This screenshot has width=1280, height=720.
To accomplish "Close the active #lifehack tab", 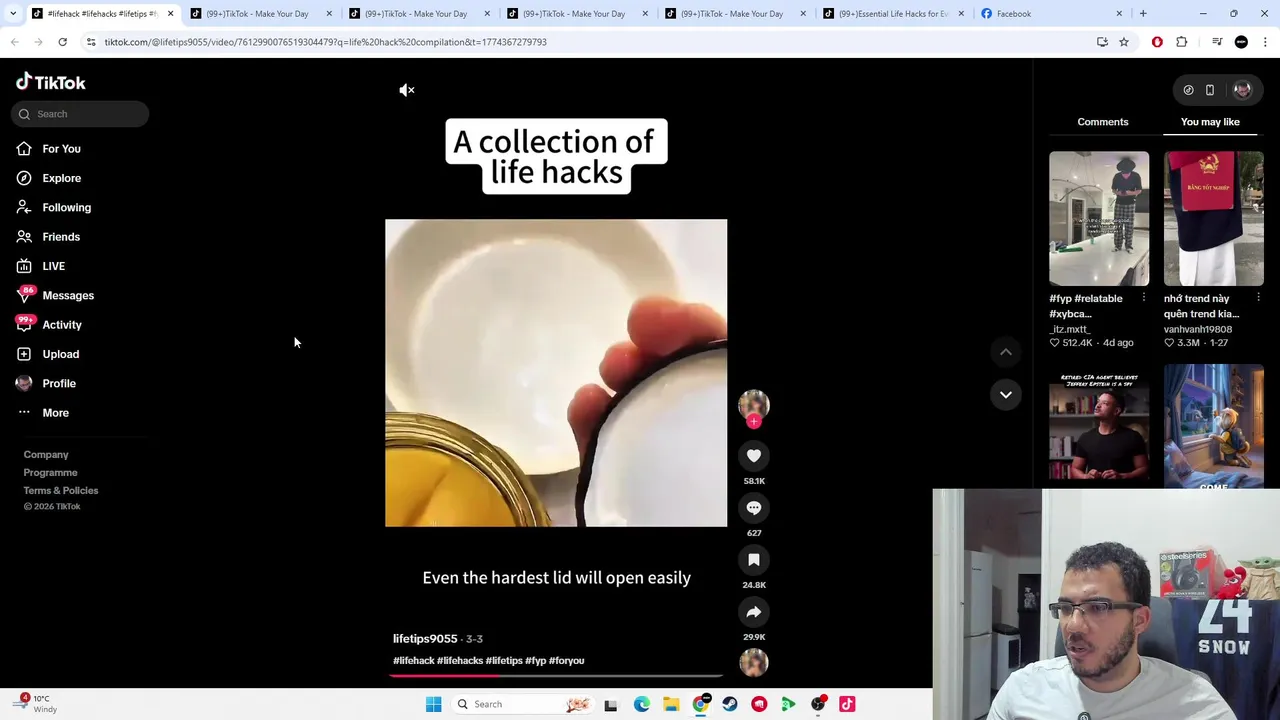I will (x=170, y=14).
